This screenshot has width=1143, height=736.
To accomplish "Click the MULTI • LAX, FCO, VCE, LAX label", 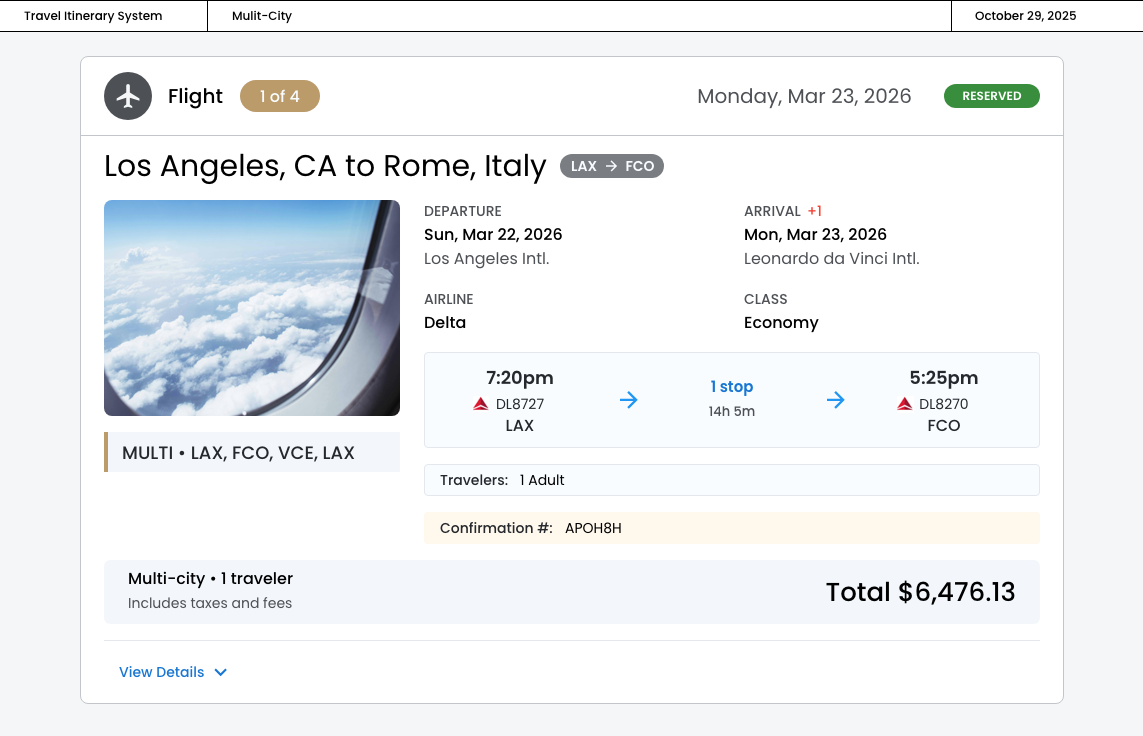I will (238, 453).
